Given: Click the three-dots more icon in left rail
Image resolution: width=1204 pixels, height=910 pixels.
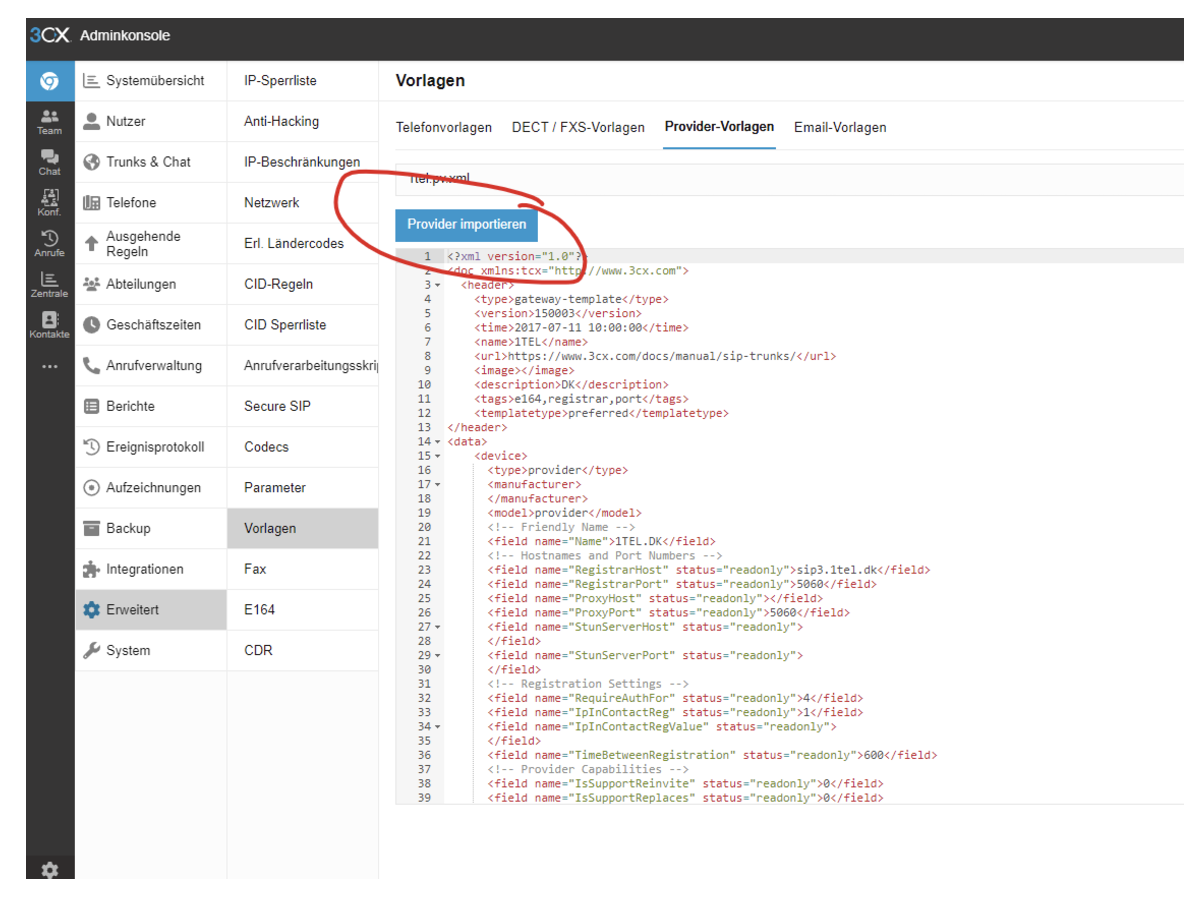Looking at the screenshot, I should click(x=49, y=367).
